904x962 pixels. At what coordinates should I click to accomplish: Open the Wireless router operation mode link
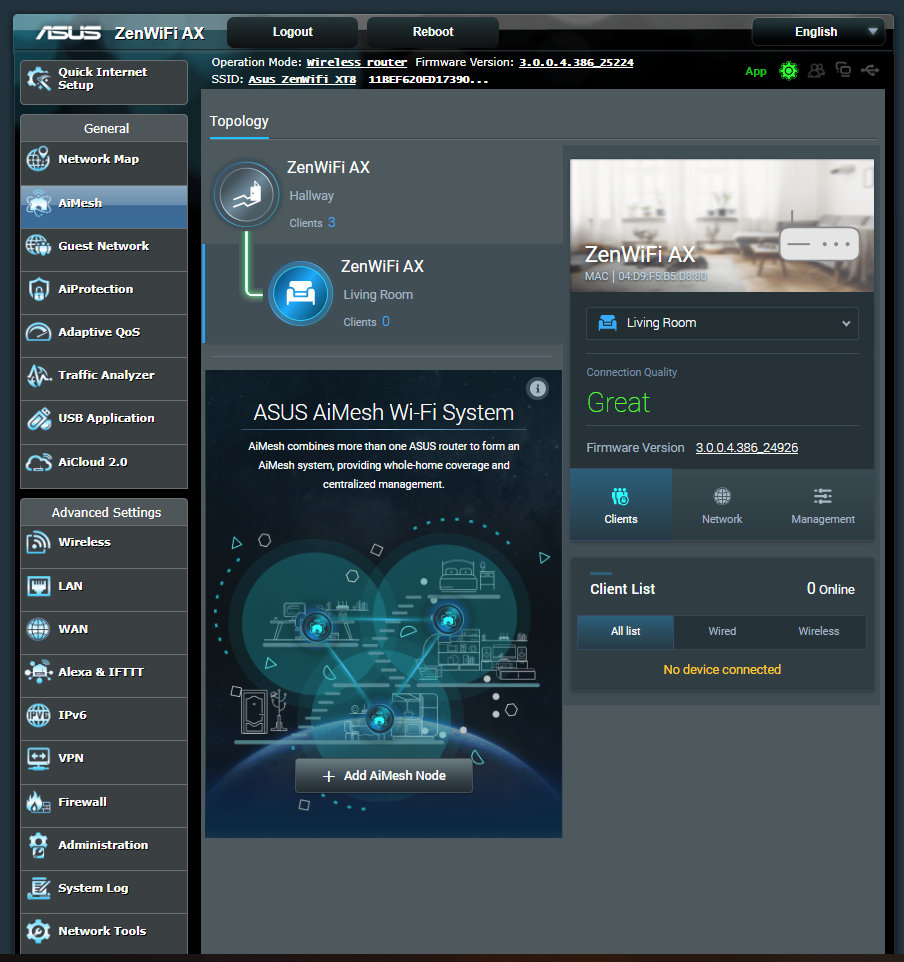click(x=357, y=63)
